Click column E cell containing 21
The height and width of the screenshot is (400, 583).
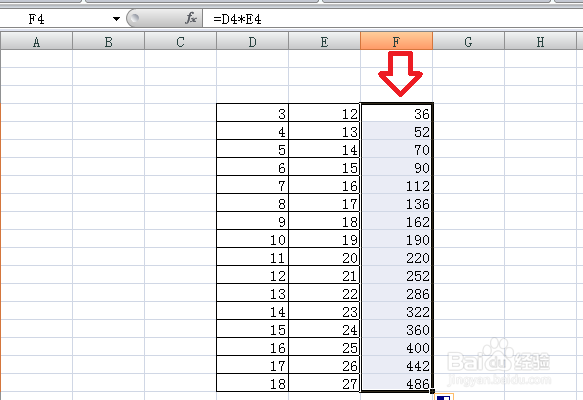[x=324, y=275]
